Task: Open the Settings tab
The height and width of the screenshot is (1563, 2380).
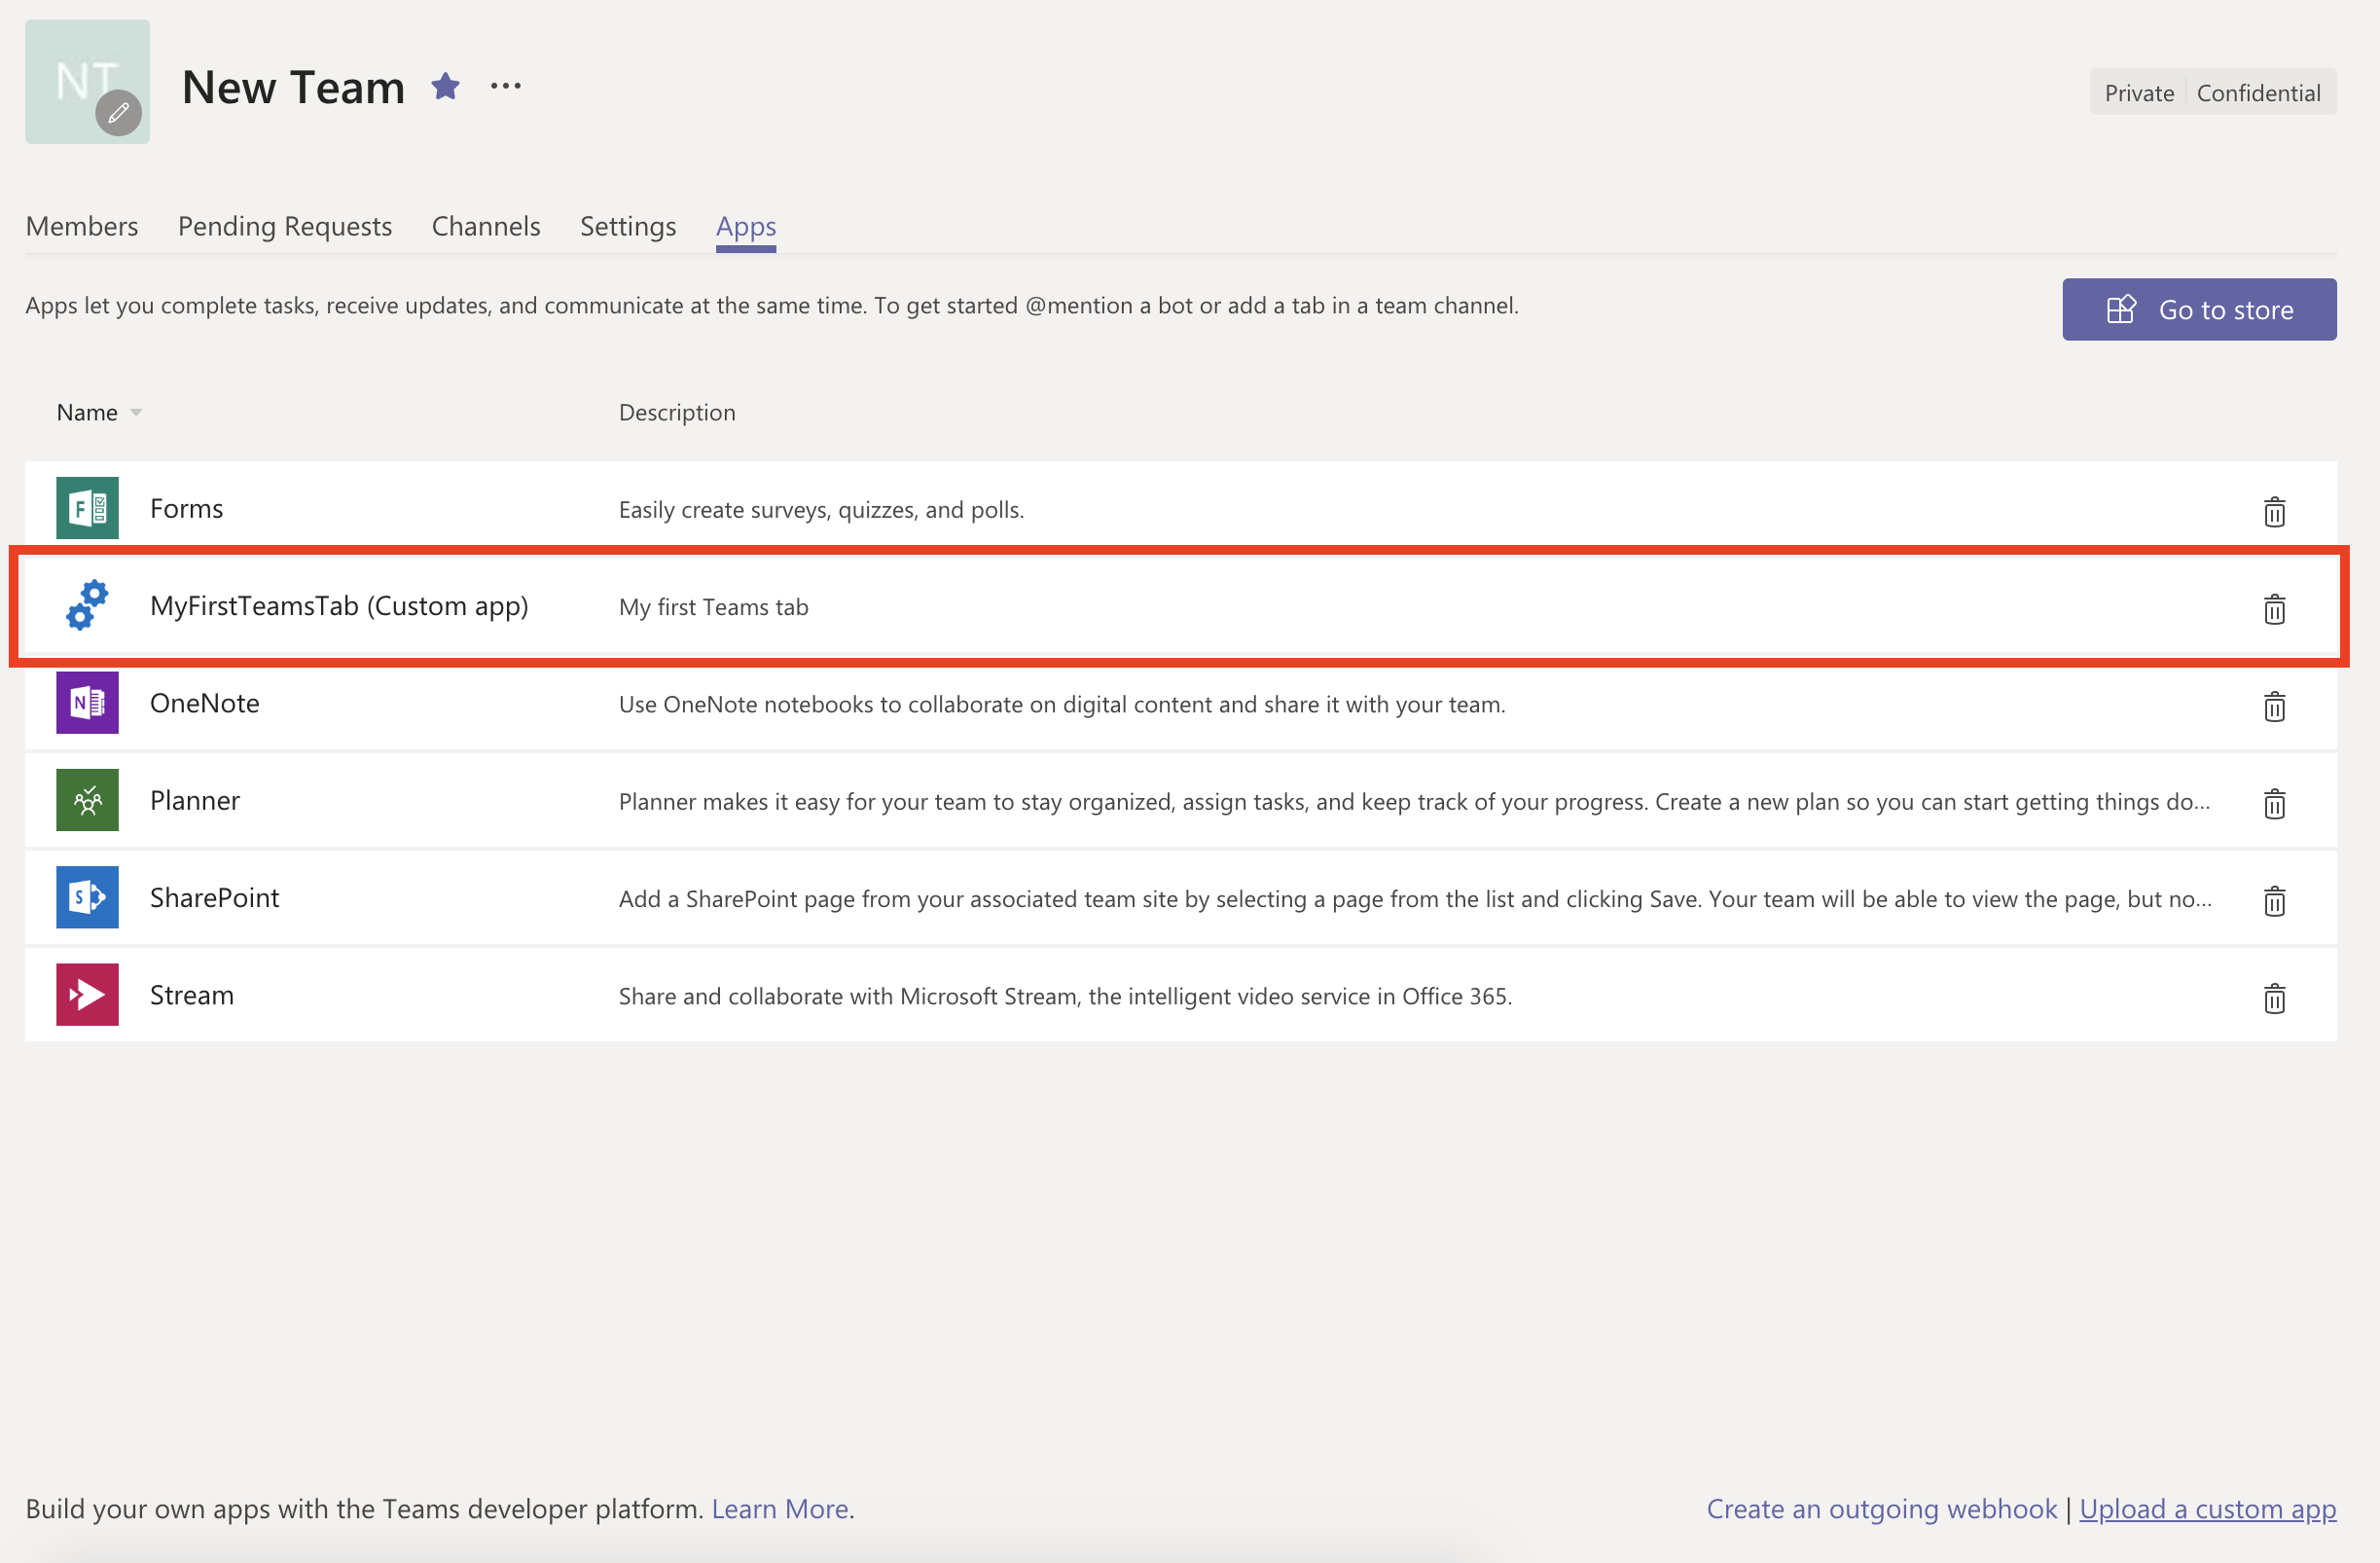Action: [628, 226]
